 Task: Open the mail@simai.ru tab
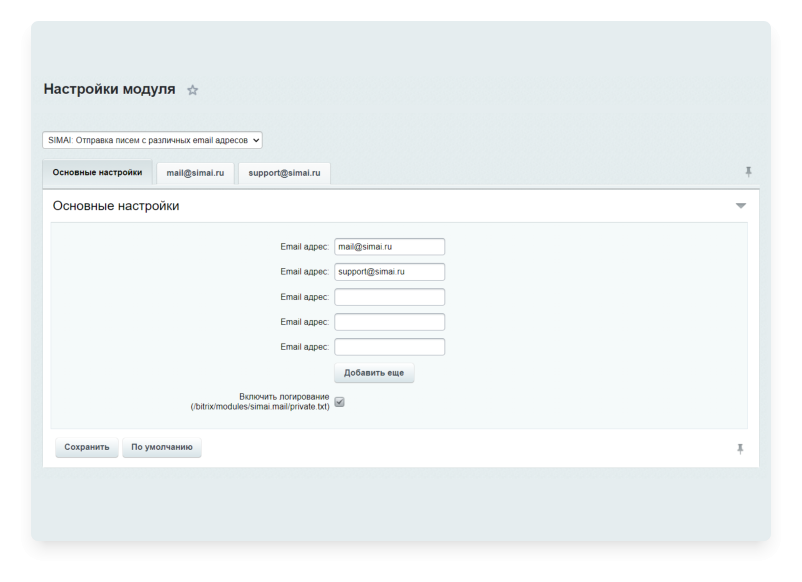point(195,173)
